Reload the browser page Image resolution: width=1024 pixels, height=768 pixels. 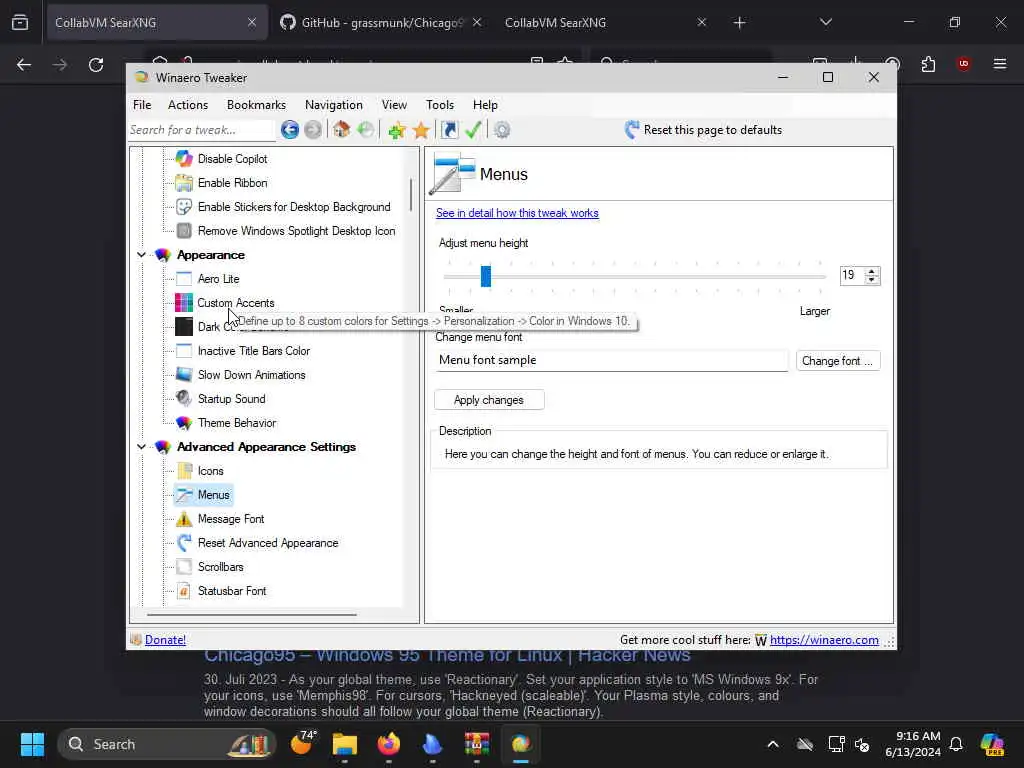click(x=96, y=65)
